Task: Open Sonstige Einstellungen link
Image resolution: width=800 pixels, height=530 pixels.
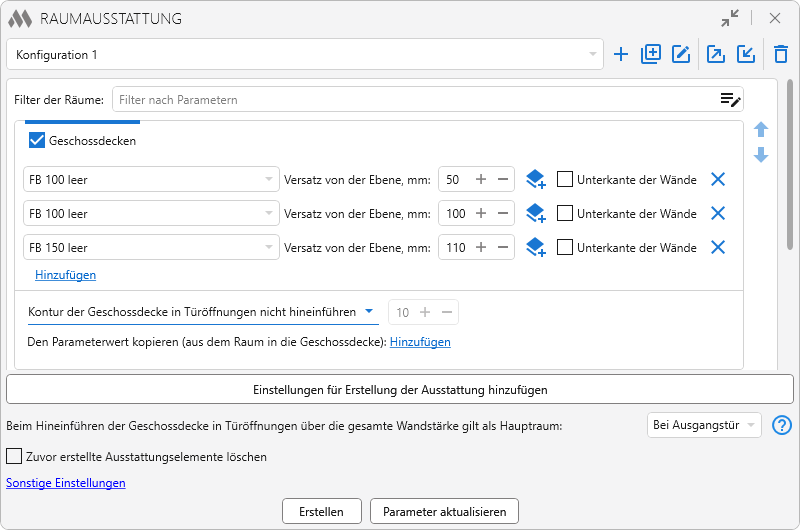Action: [x=66, y=483]
